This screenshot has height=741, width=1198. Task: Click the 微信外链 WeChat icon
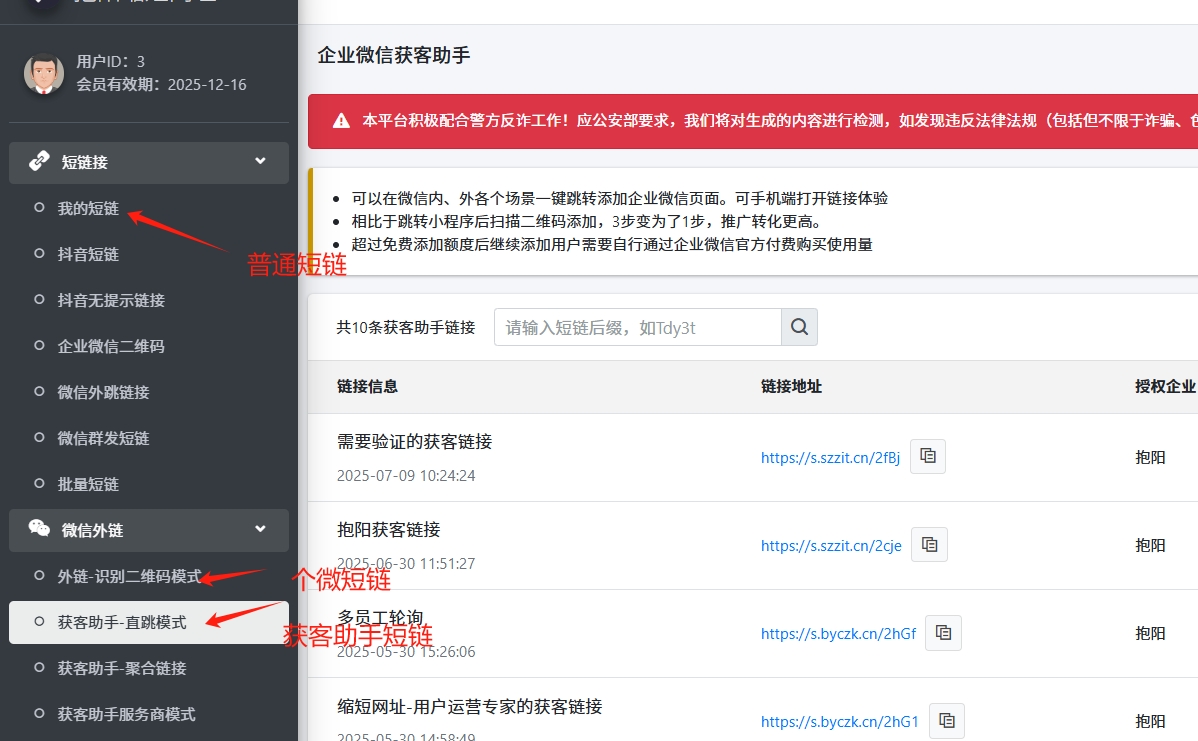[40, 530]
